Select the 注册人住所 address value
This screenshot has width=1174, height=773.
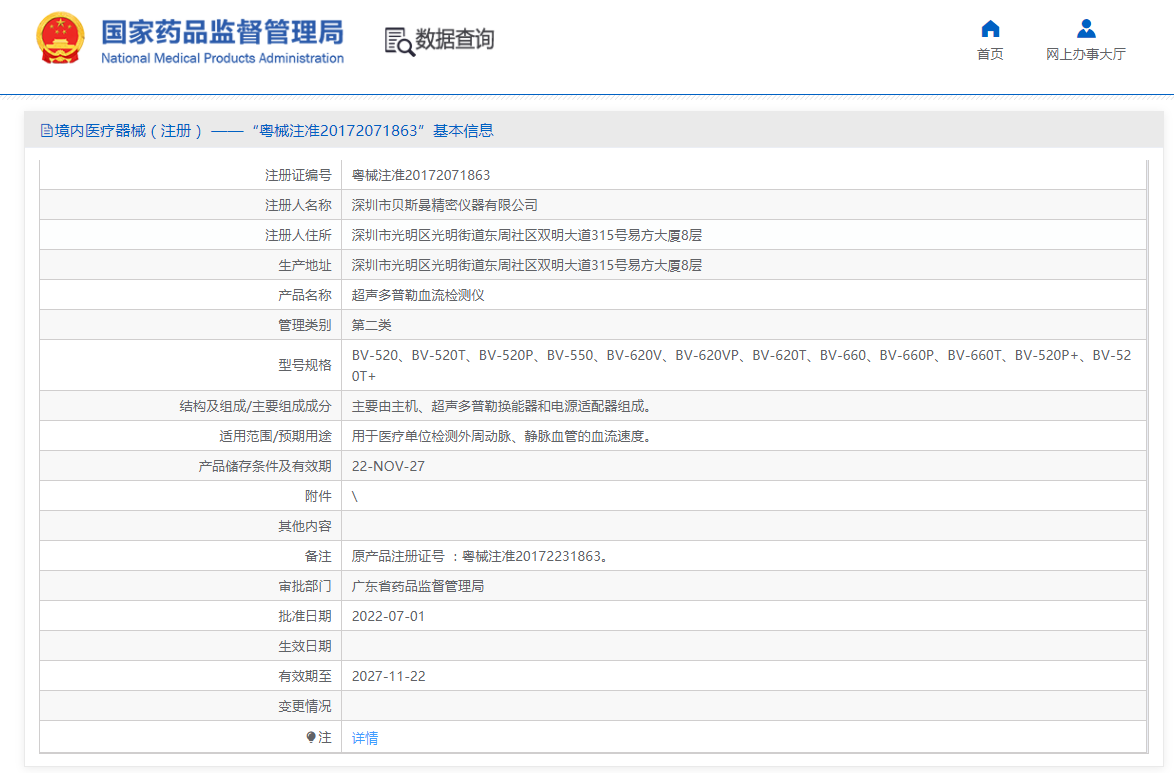pos(526,234)
